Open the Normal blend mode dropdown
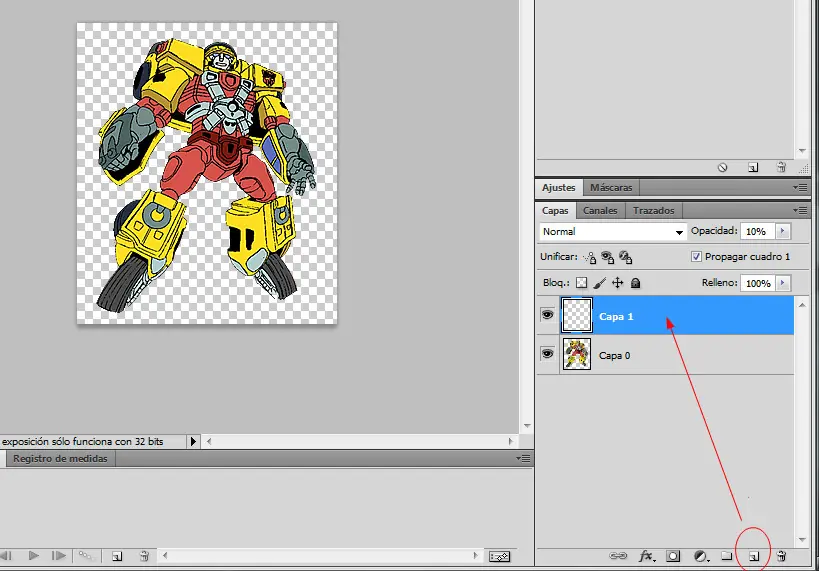This screenshot has height=571, width=819. 612,231
